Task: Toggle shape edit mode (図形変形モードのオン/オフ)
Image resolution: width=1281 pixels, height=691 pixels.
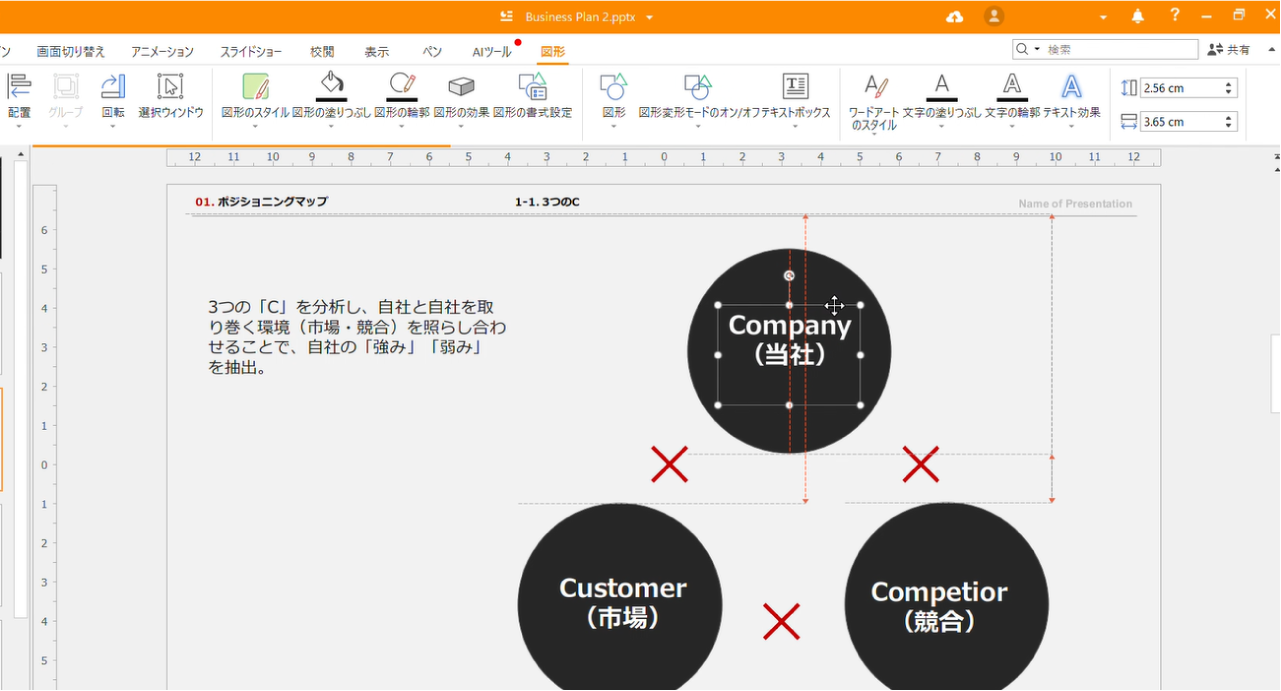Action: coord(697,86)
